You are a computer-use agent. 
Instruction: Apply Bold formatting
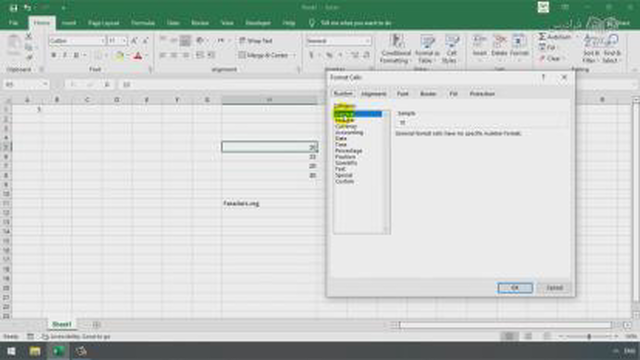53,55
